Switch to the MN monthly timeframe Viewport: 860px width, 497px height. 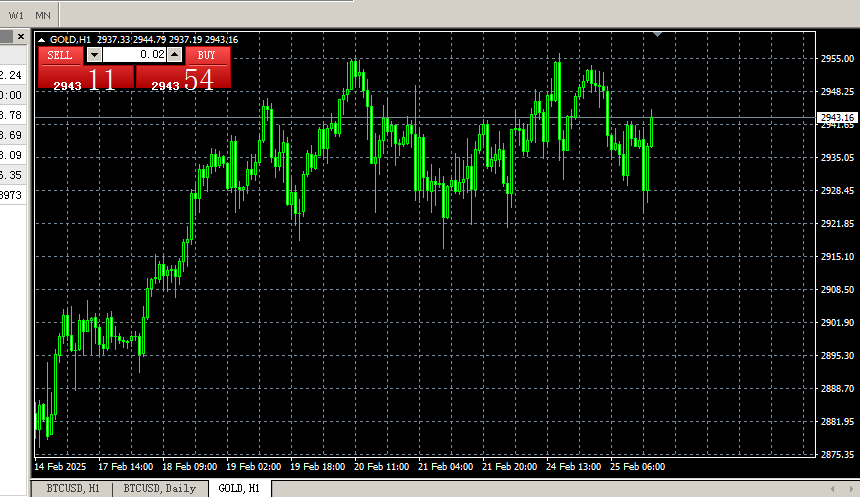[43, 15]
